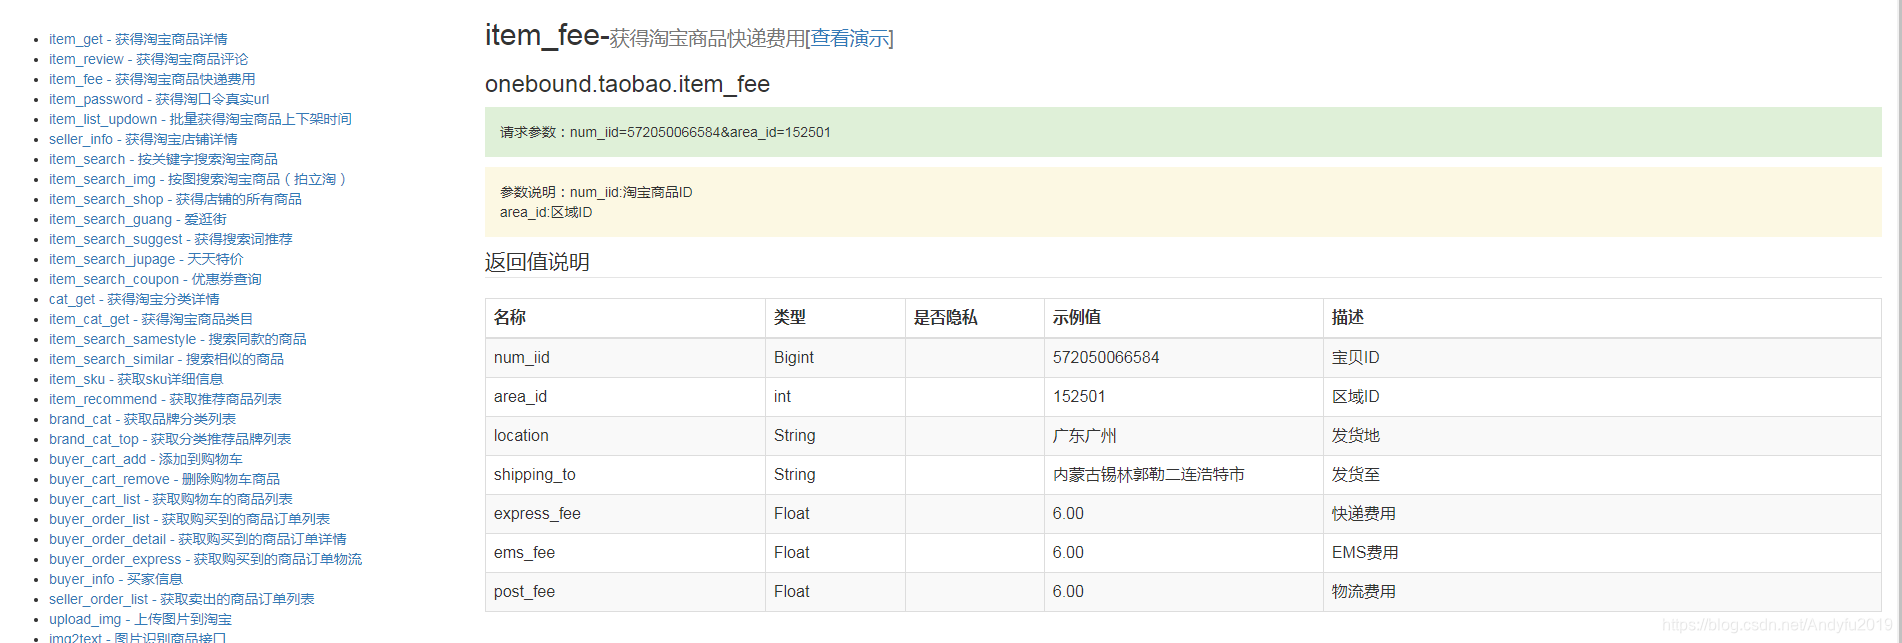Open the item_search_shop link

(175, 199)
